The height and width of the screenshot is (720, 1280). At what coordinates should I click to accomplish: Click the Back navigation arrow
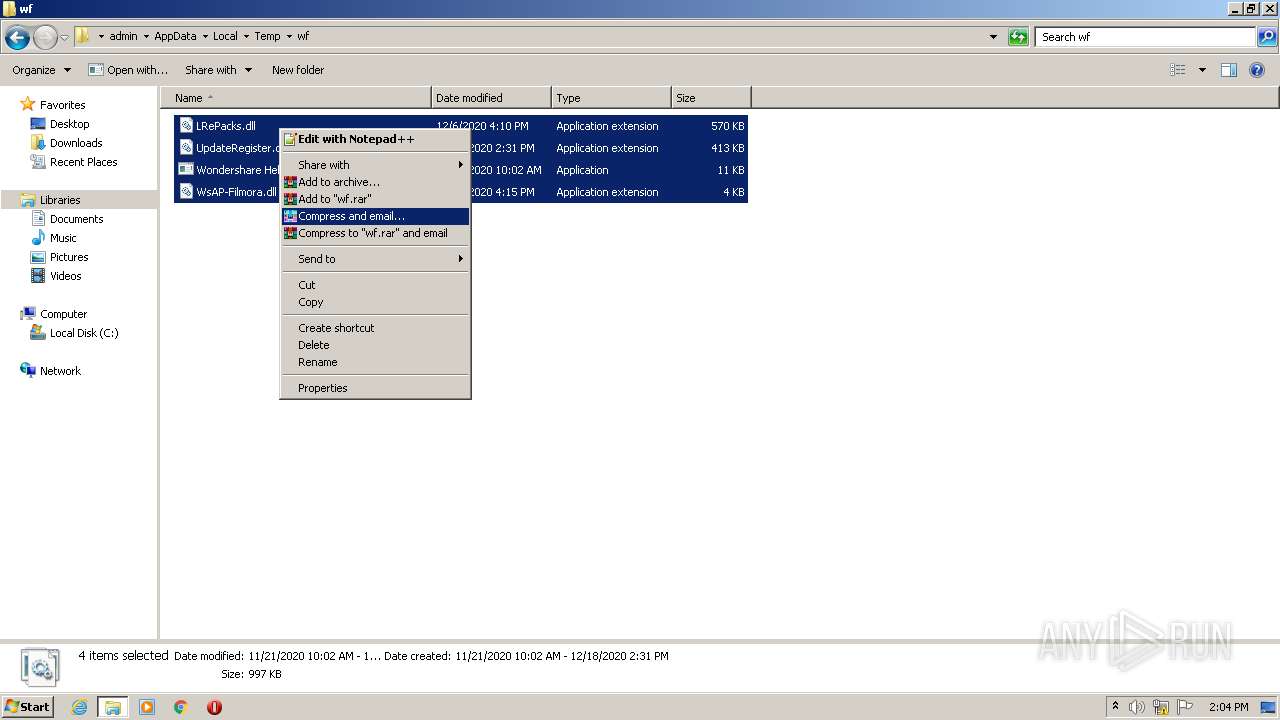pos(17,38)
